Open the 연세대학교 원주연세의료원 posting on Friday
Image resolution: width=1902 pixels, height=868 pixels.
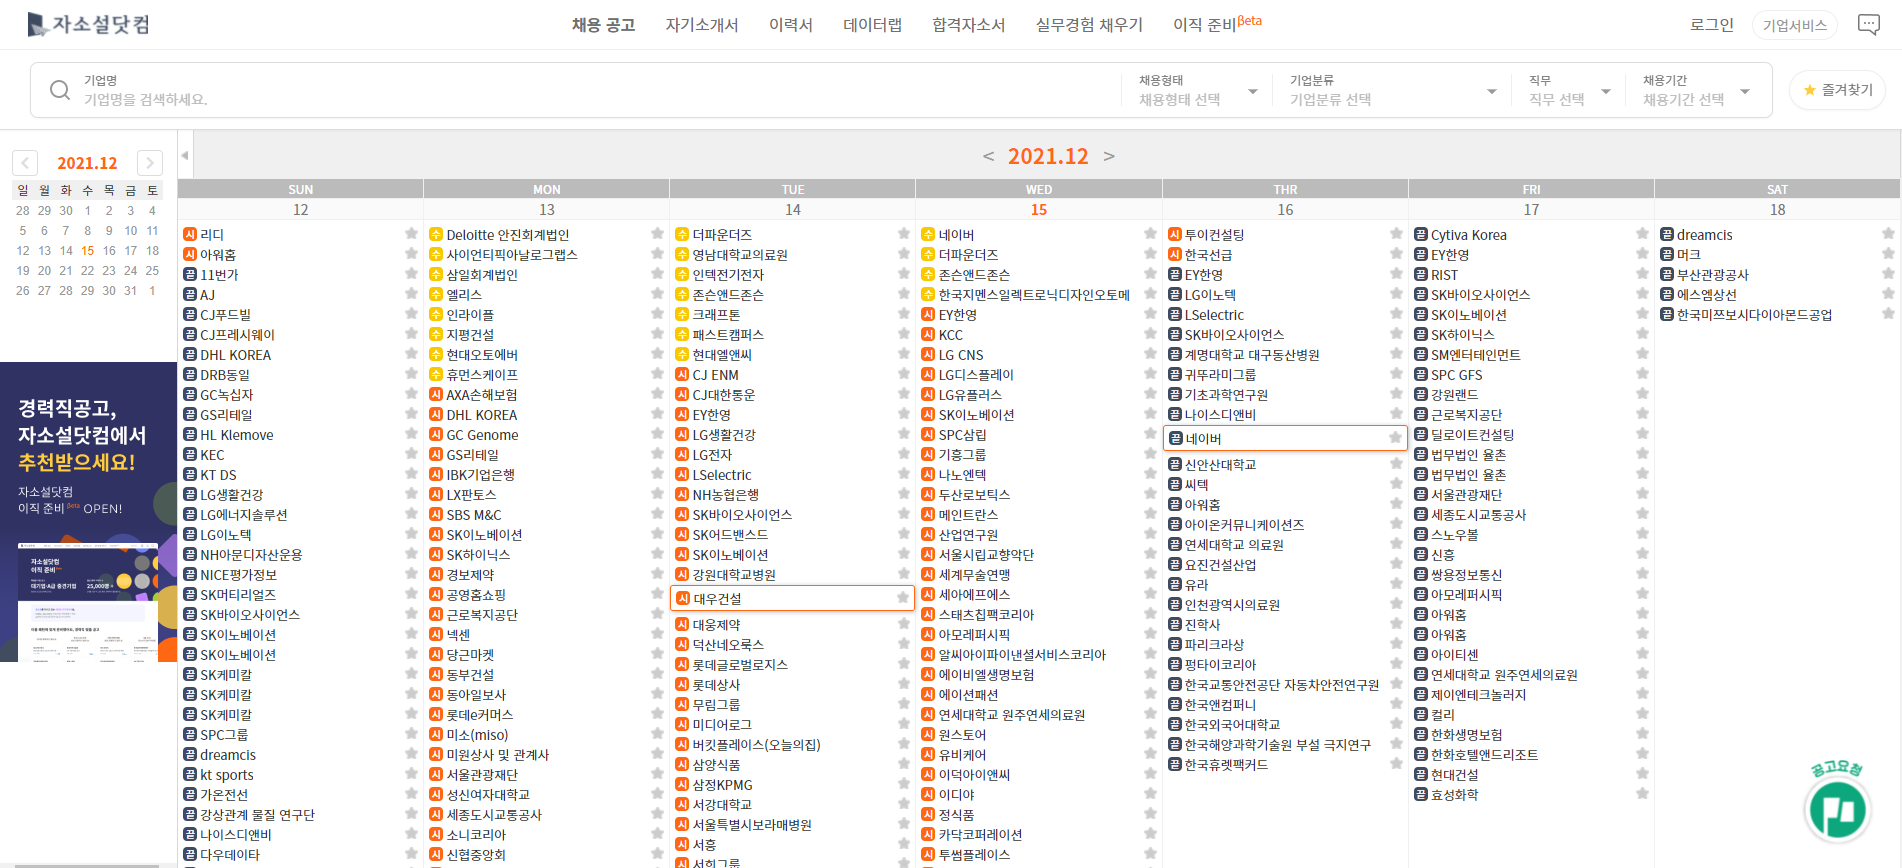(1504, 674)
